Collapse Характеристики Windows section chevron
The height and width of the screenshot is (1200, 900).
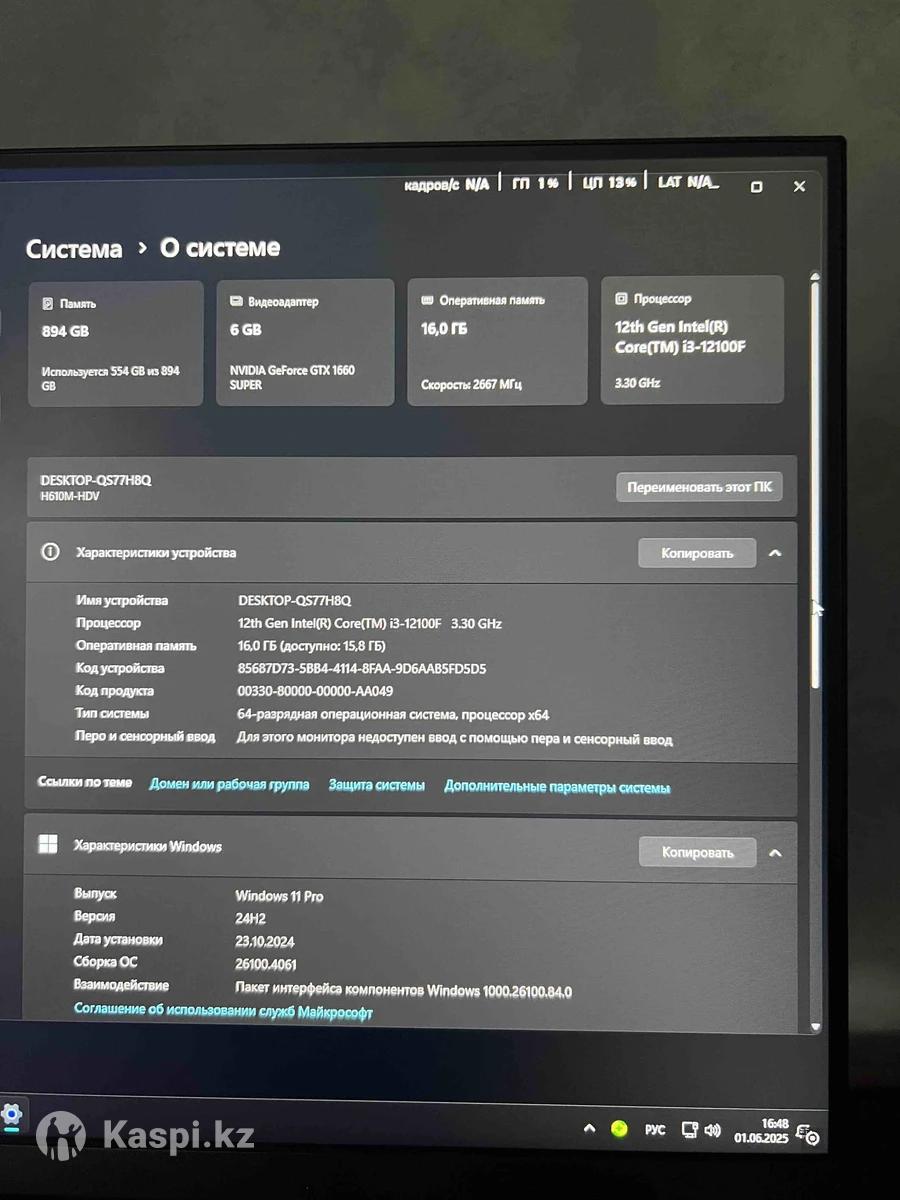point(775,853)
